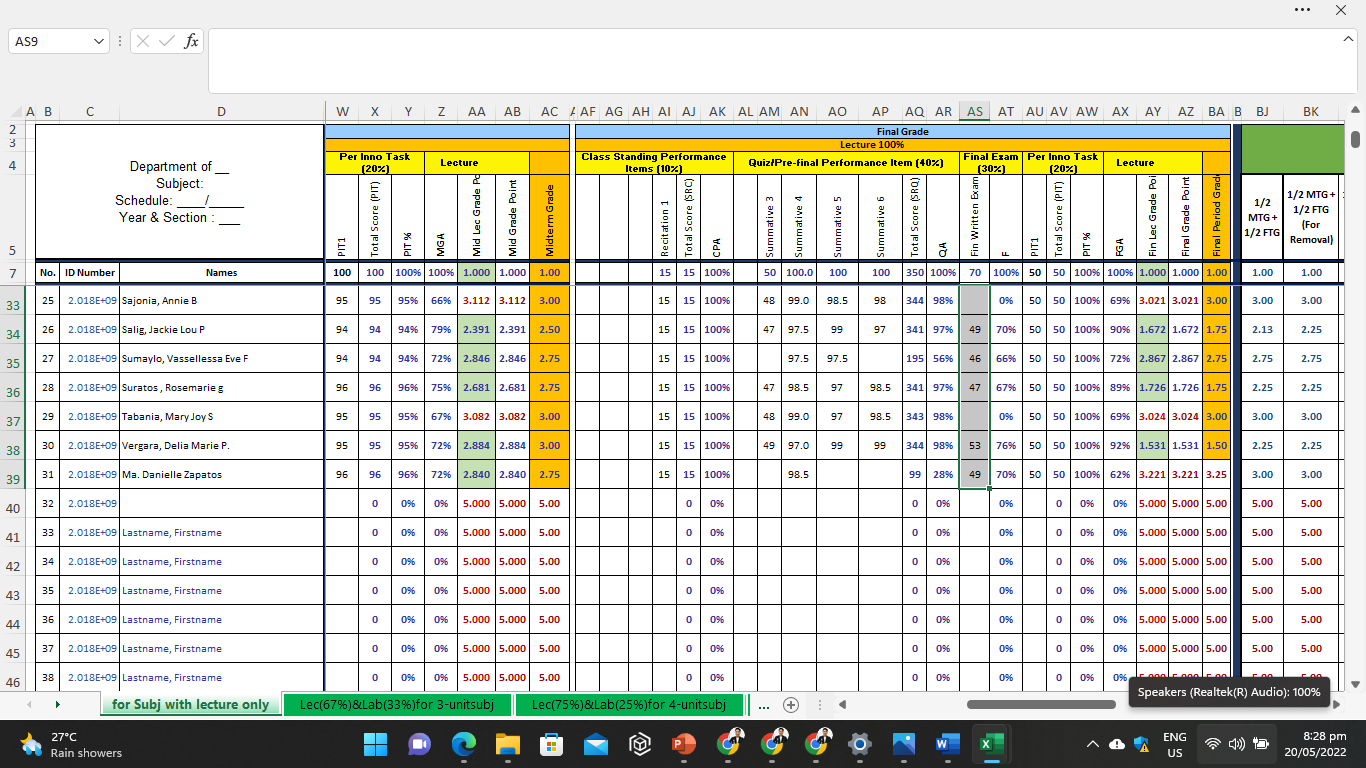Select the total score cell '195'
Viewport: 1366px width, 768px height.
(914, 358)
